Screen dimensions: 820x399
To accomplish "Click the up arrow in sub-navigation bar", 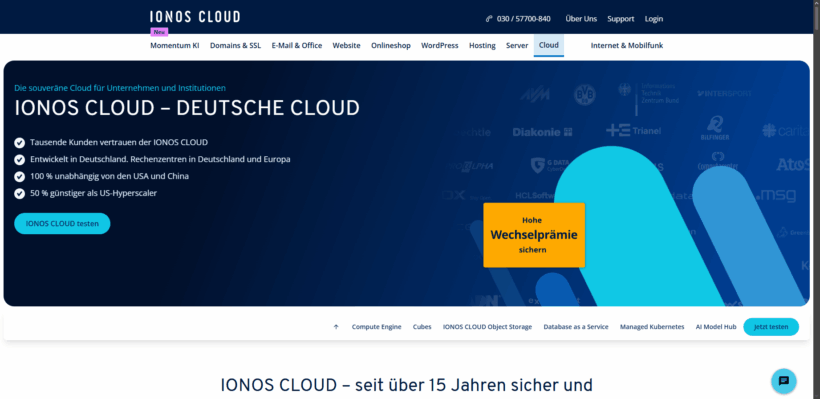I will click(336, 327).
